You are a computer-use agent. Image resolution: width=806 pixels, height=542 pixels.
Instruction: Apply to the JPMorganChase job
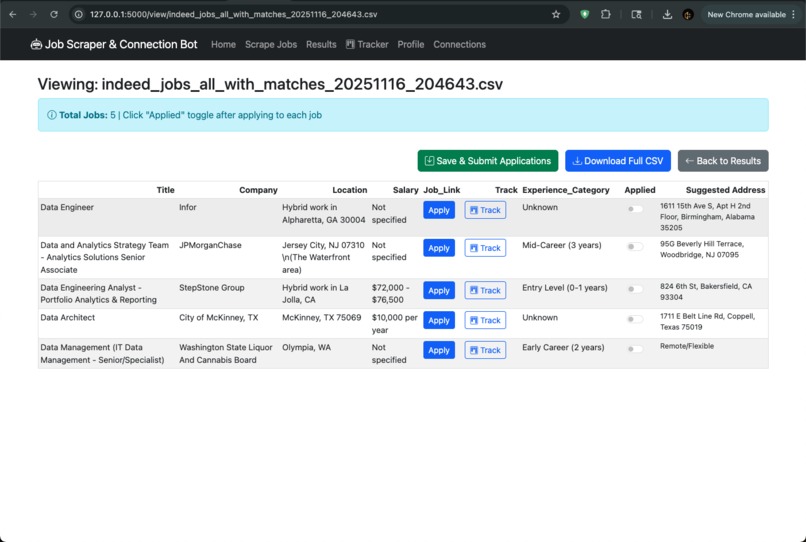(x=439, y=248)
